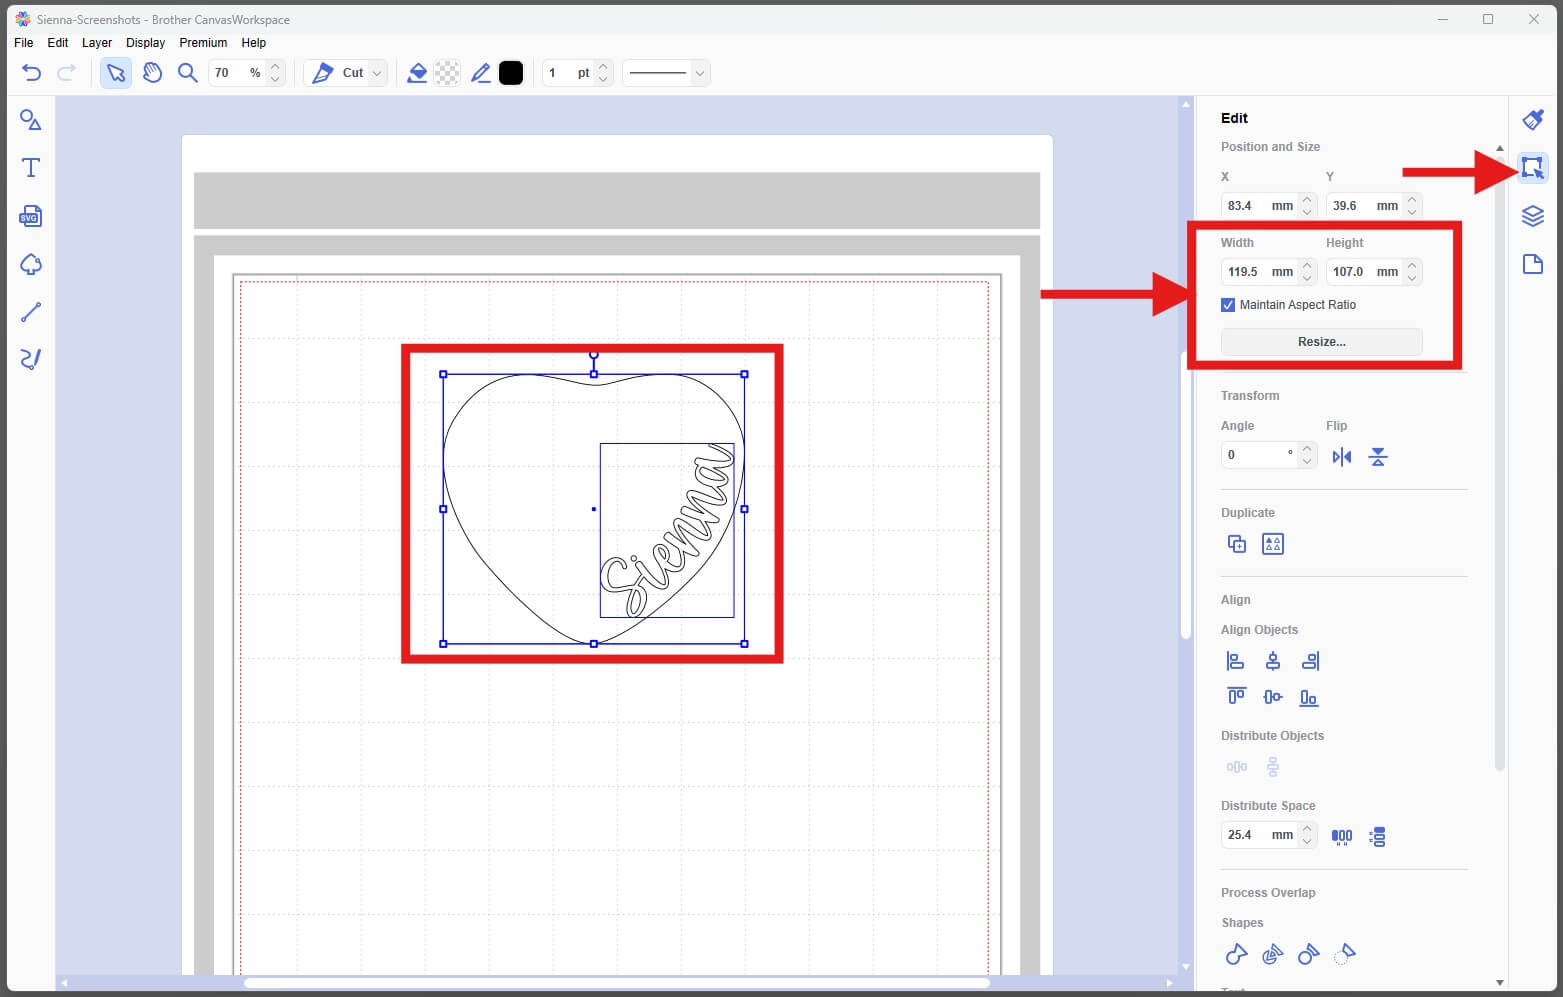The height and width of the screenshot is (997, 1563).
Task: Open the multiple duplicate grid icon
Action: pyautogui.click(x=1273, y=544)
